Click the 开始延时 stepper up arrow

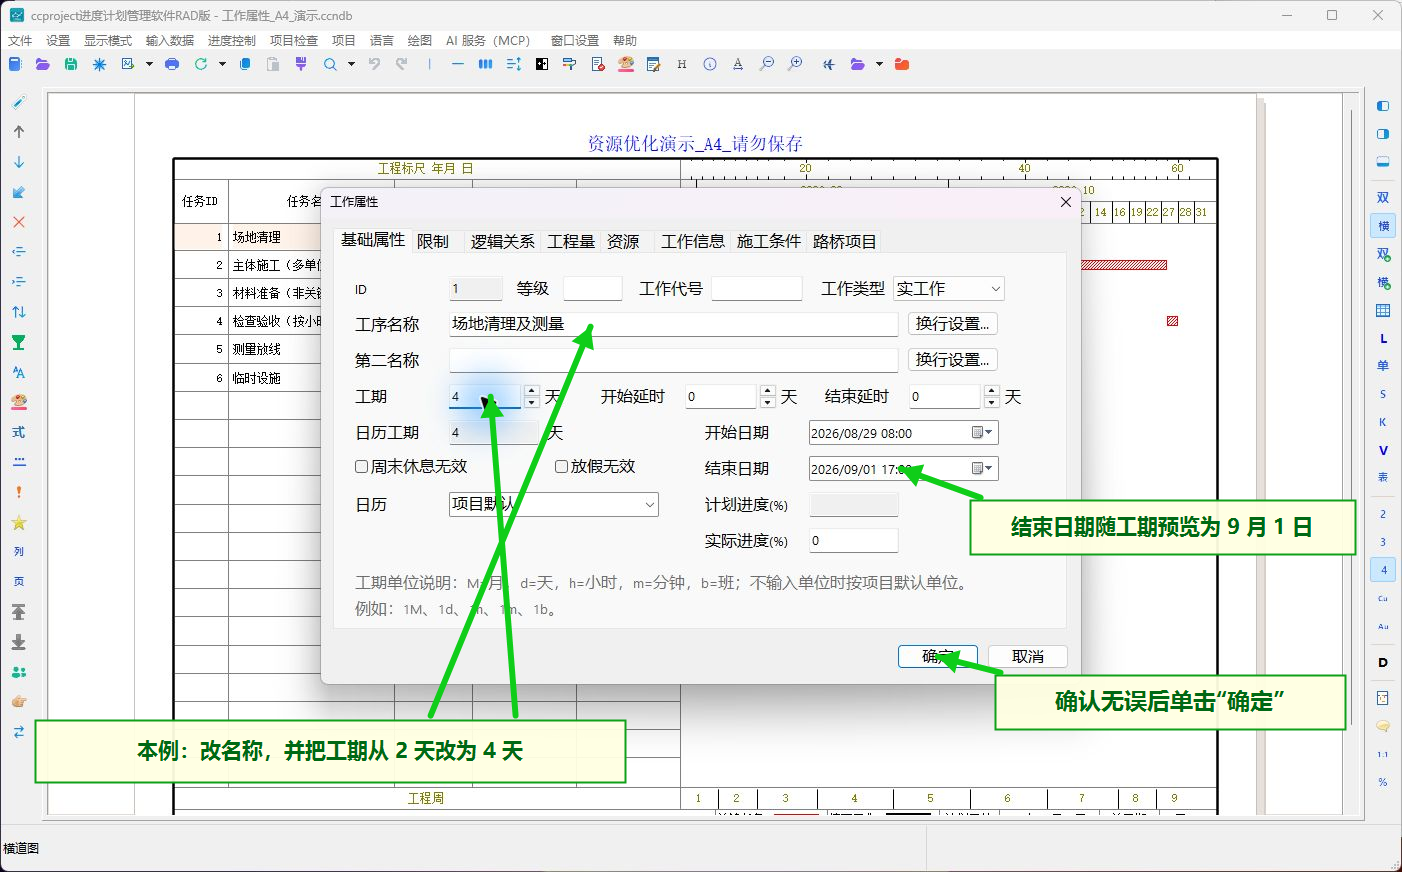(x=768, y=391)
